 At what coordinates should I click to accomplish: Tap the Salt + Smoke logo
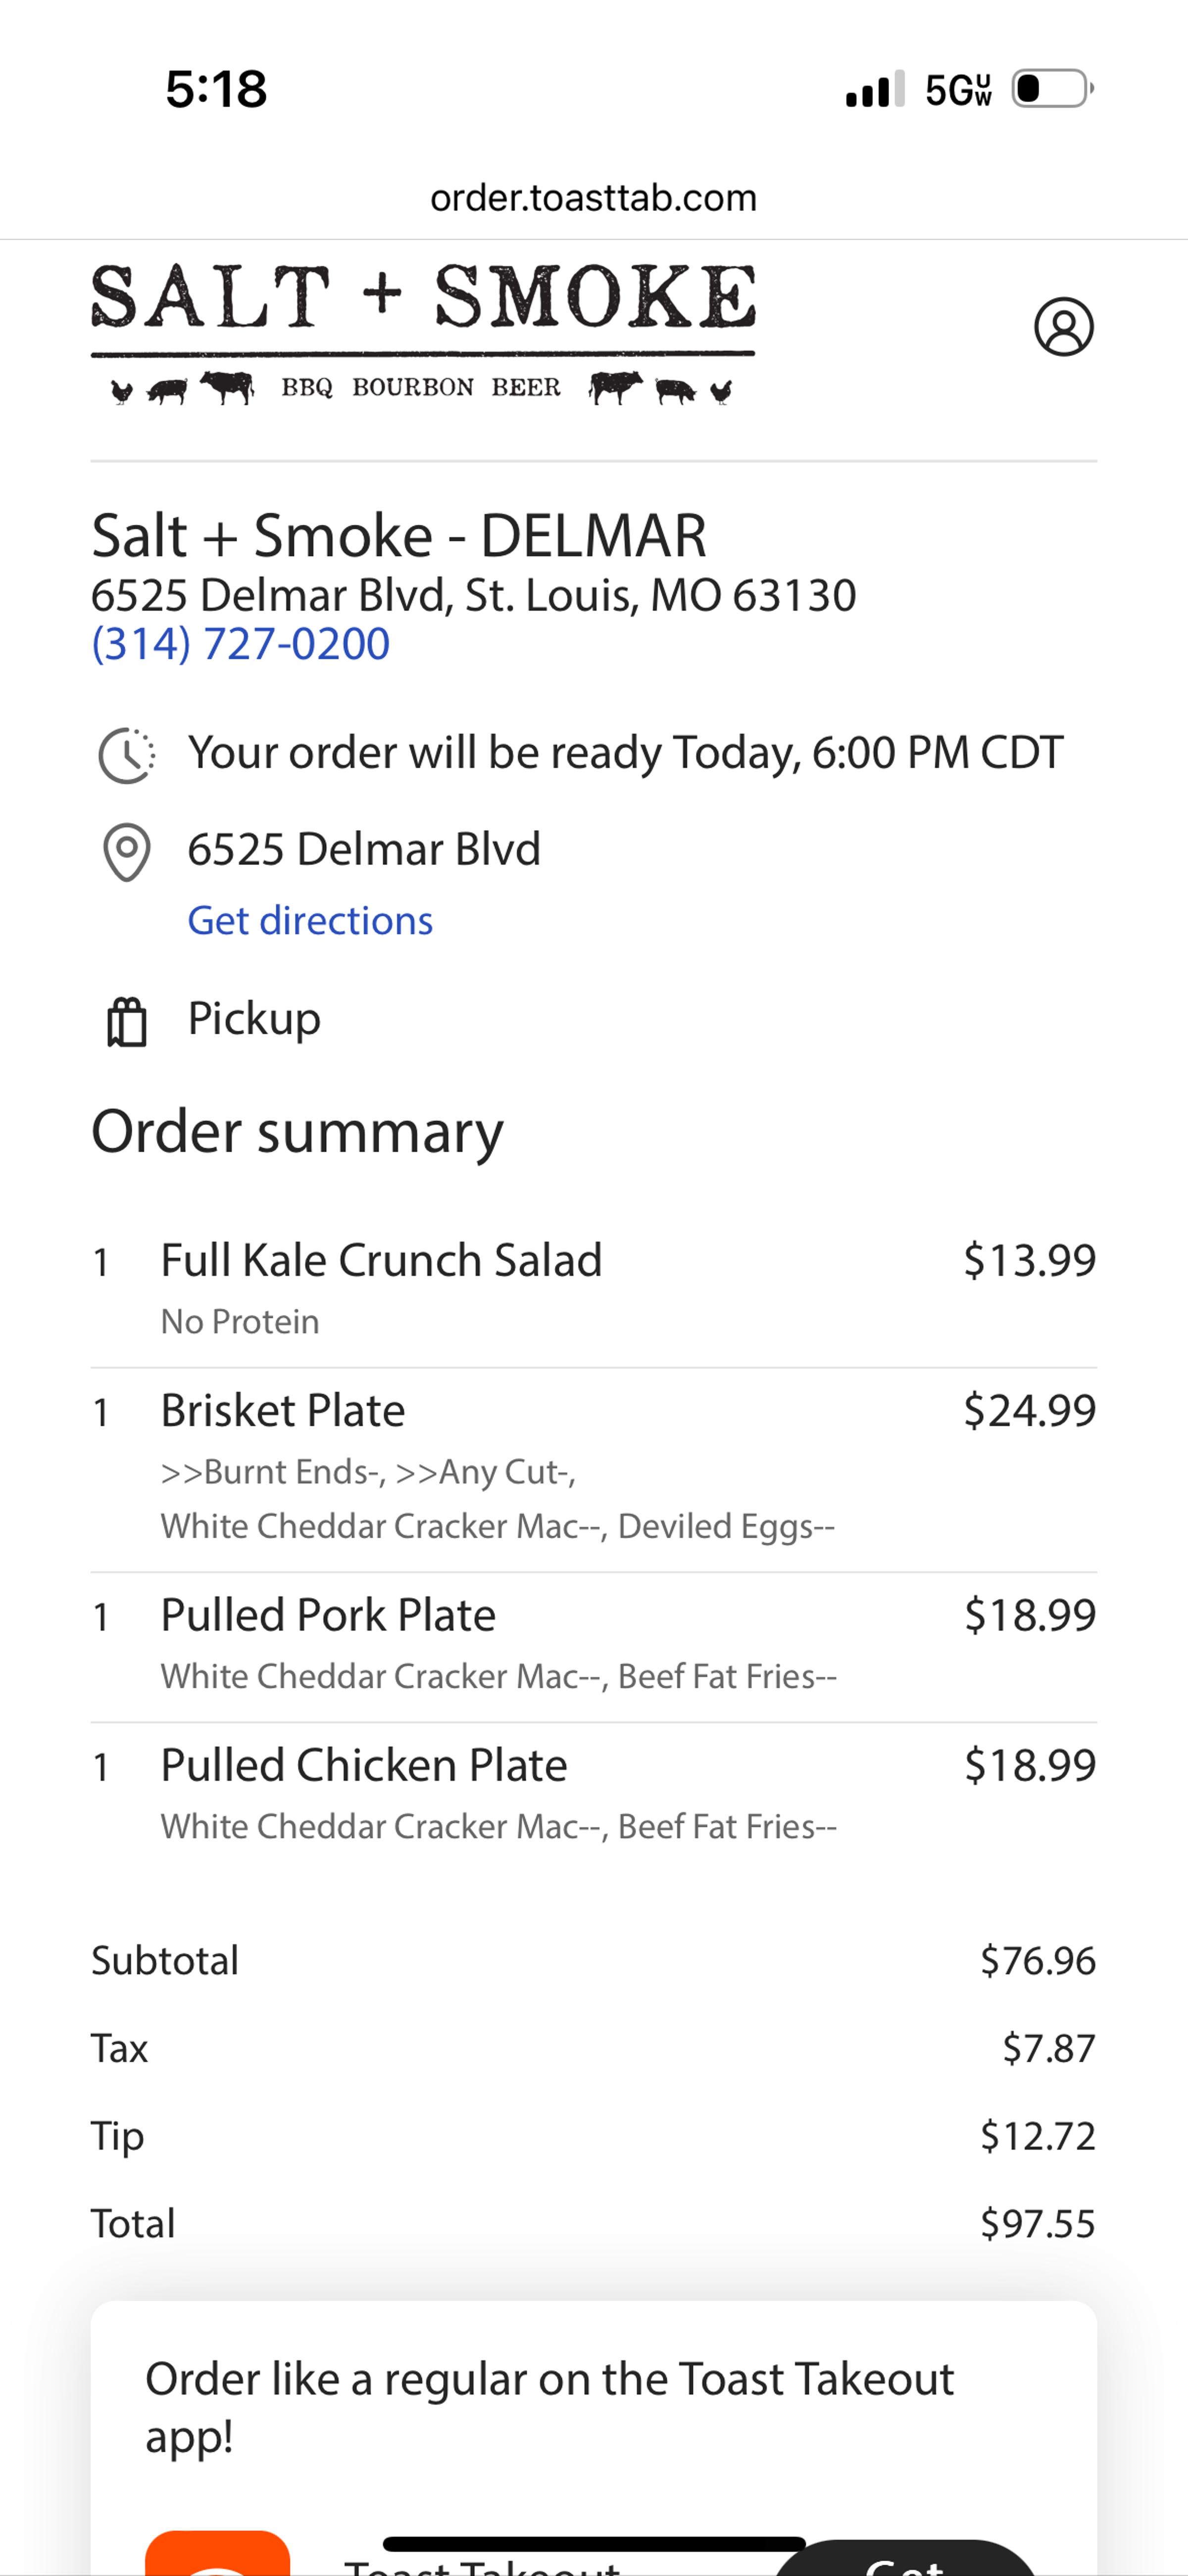(423, 333)
